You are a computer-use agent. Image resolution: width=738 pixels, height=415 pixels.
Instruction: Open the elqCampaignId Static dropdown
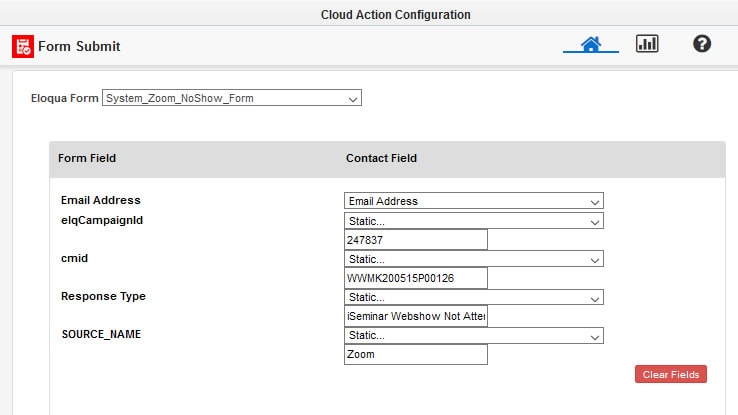(473, 221)
